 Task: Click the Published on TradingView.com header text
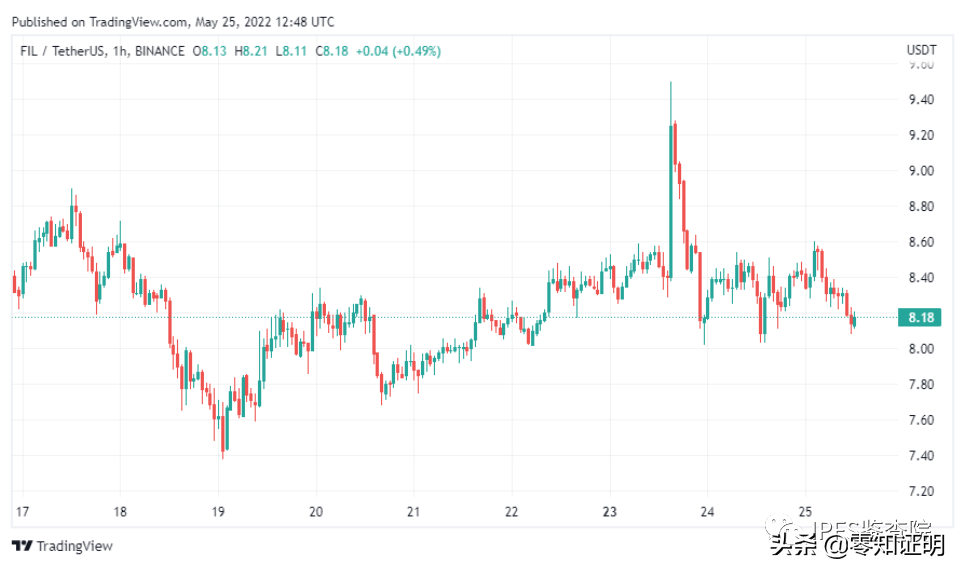pos(173,22)
